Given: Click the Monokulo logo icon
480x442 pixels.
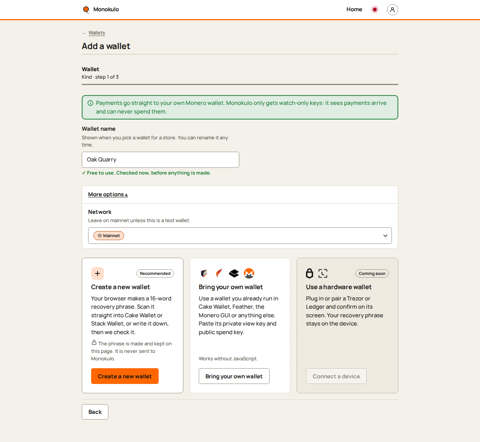Looking at the screenshot, I should 86,9.
